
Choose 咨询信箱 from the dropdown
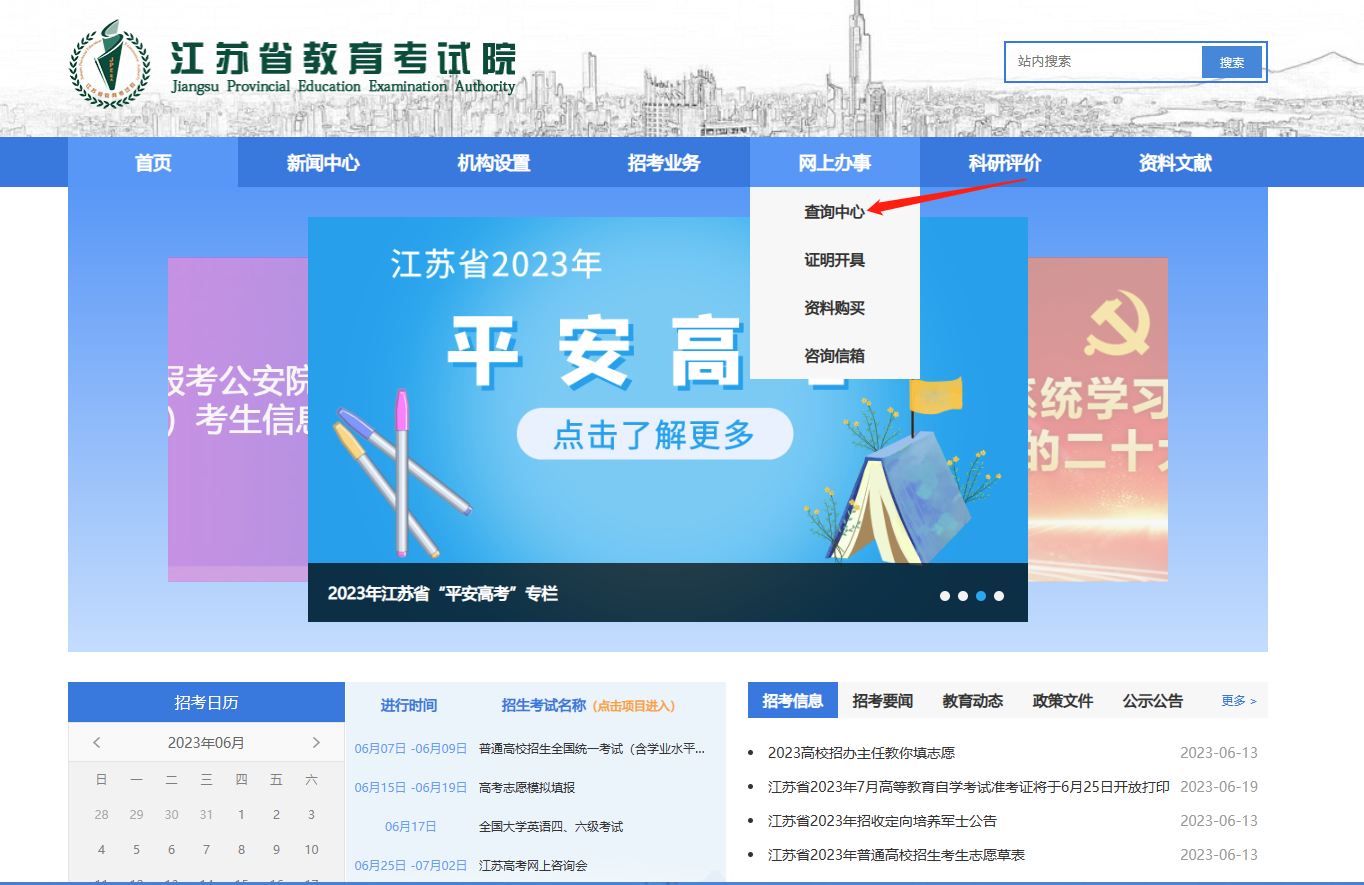tap(835, 355)
